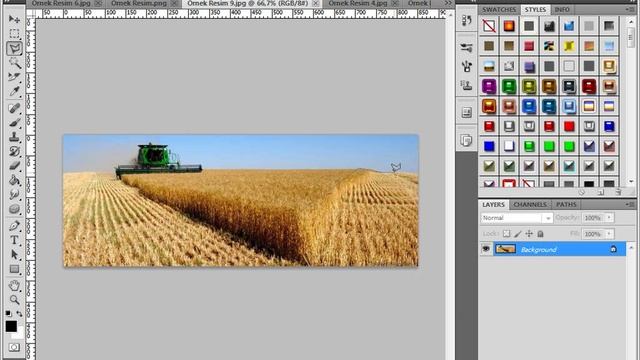Image resolution: width=640 pixels, height=360 pixels.
Task: Hide the Background layer with eye icon
Action: click(486, 249)
